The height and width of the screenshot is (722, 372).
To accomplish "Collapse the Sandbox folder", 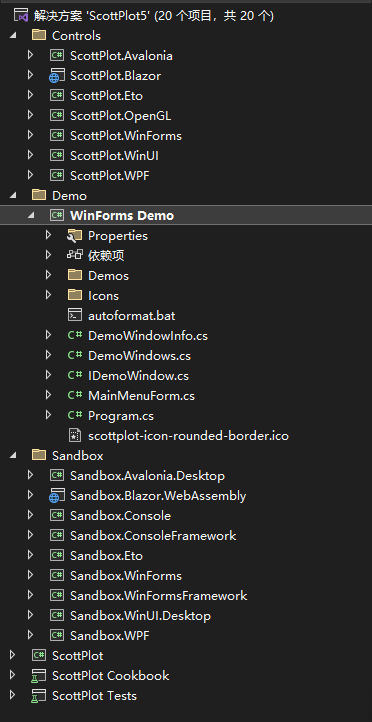I will point(12,455).
